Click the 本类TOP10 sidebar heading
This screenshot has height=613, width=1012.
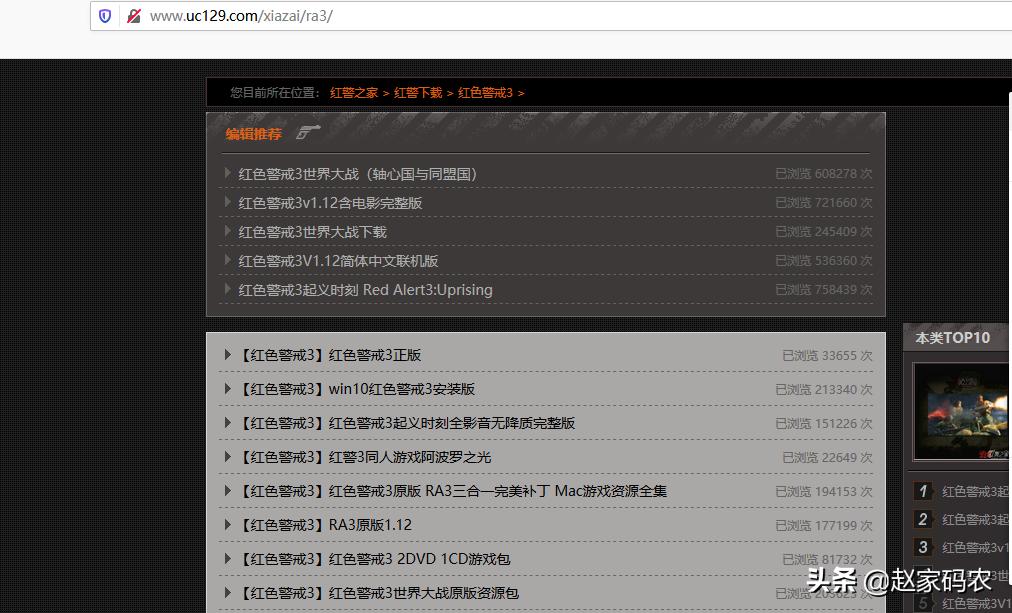pos(953,338)
